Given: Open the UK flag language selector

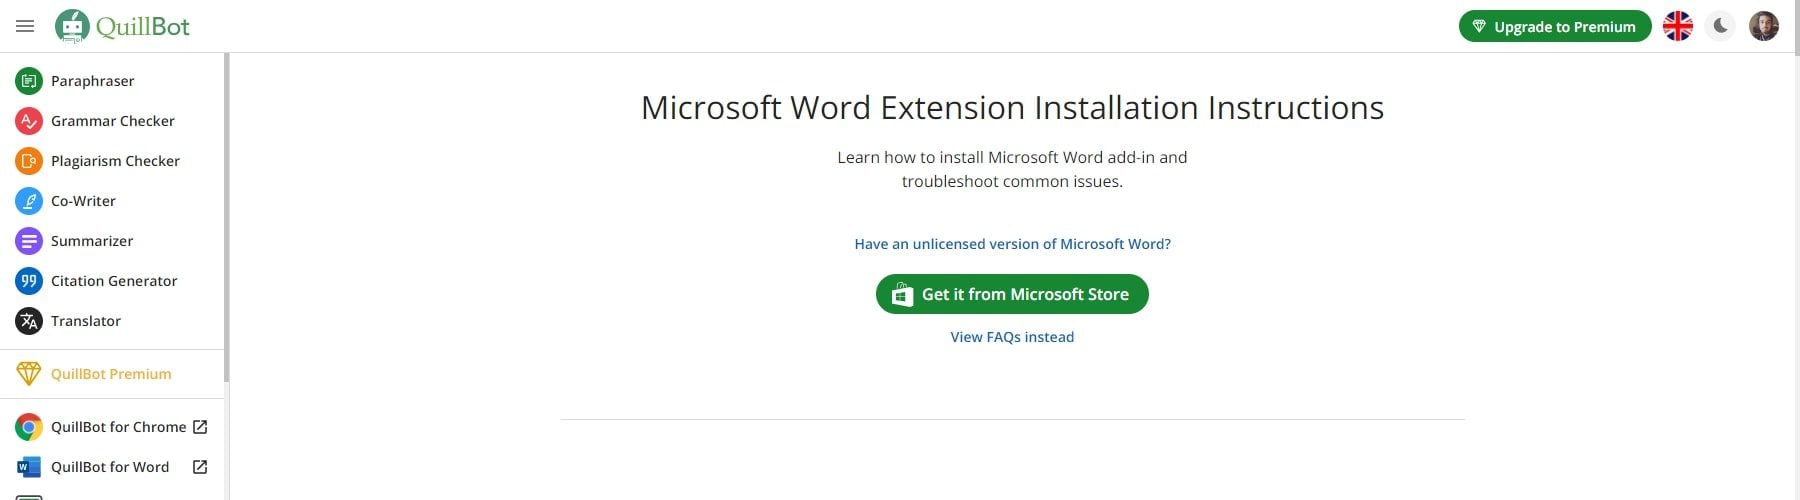Looking at the screenshot, I should [x=1677, y=26].
